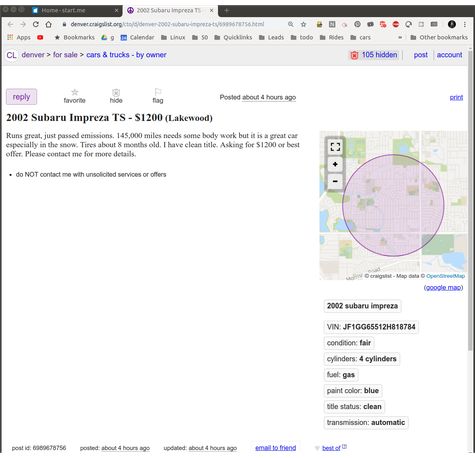Open a new browser tab
The image size is (475, 458).
tap(226, 10)
